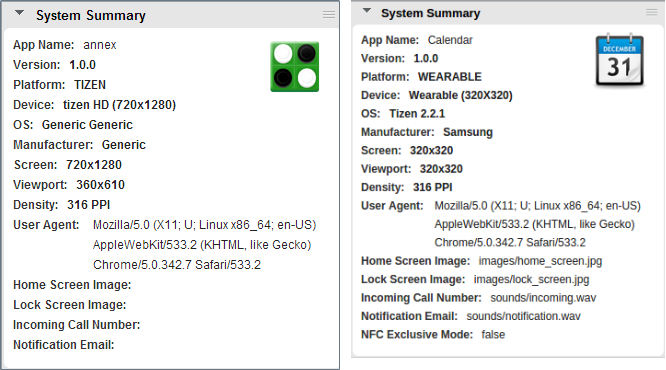Select the 'Mozilla/5.0' user agent line in annex panel
The width and height of the screenshot is (666, 370).
[x=205, y=225]
